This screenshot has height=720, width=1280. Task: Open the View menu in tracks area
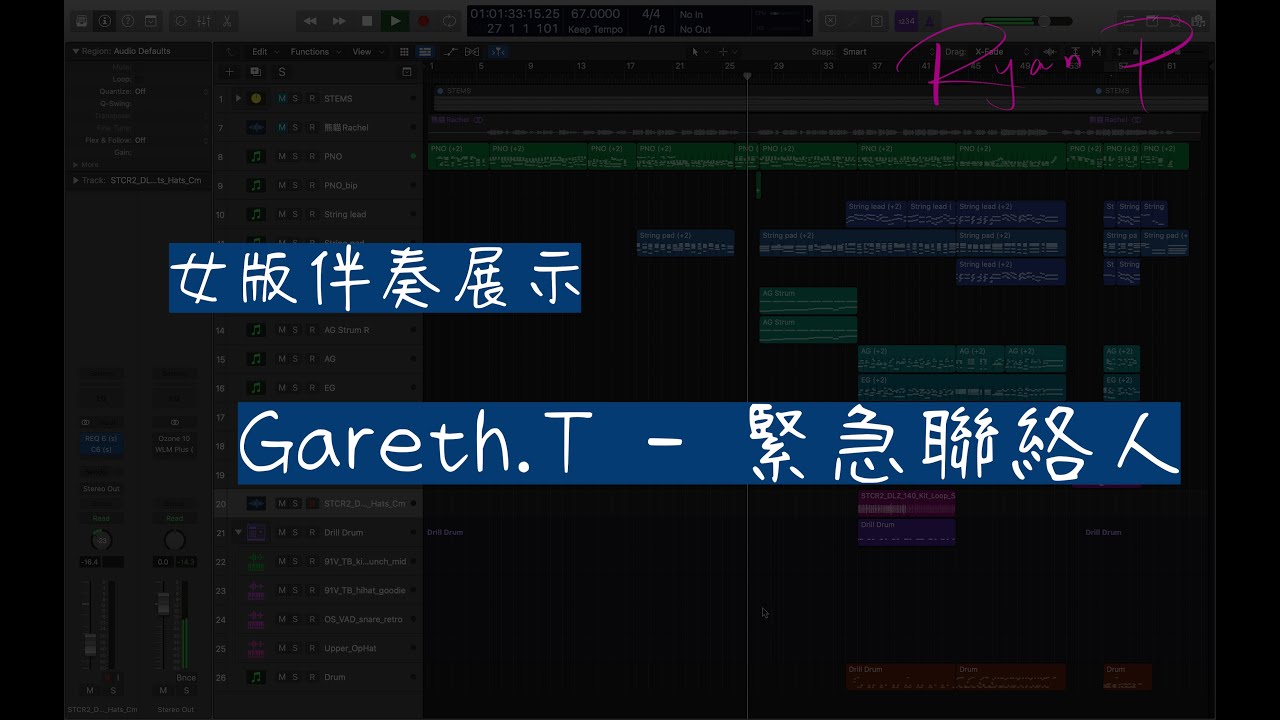[x=365, y=52]
